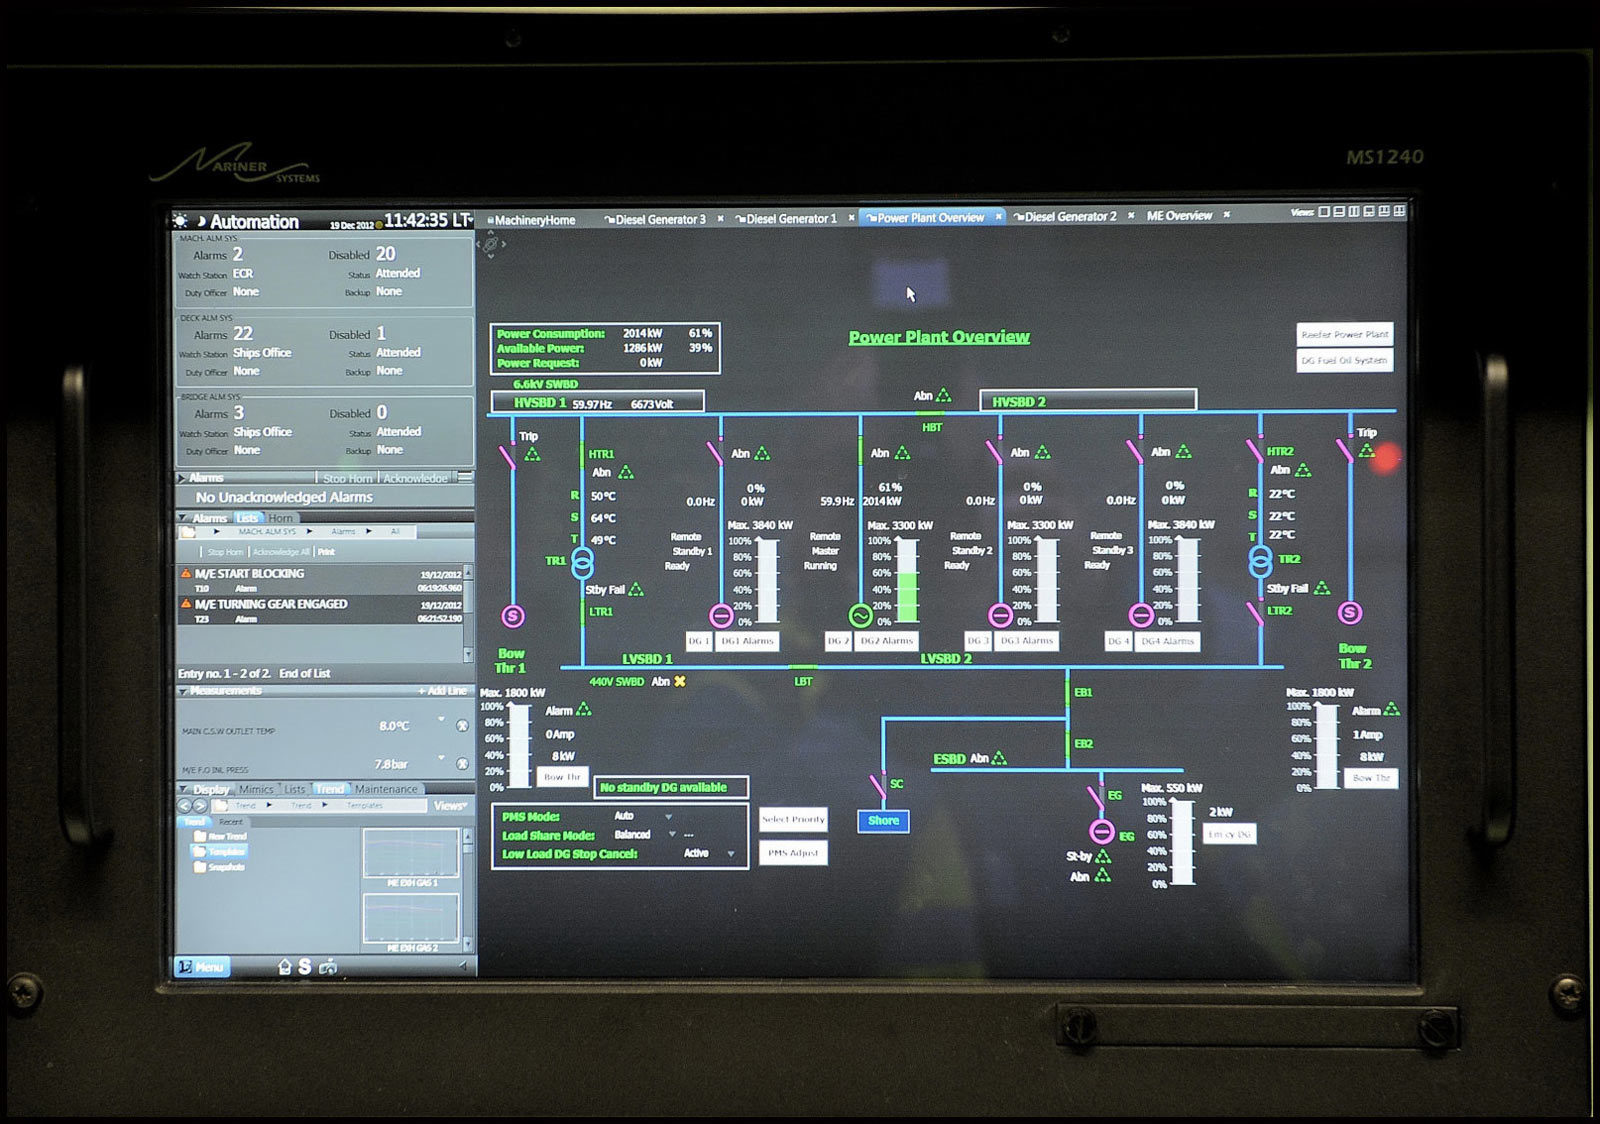Switch to the ME Overview tab
Image resolution: width=1600 pixels, height=1124 pixels.
pos(1179,215)
